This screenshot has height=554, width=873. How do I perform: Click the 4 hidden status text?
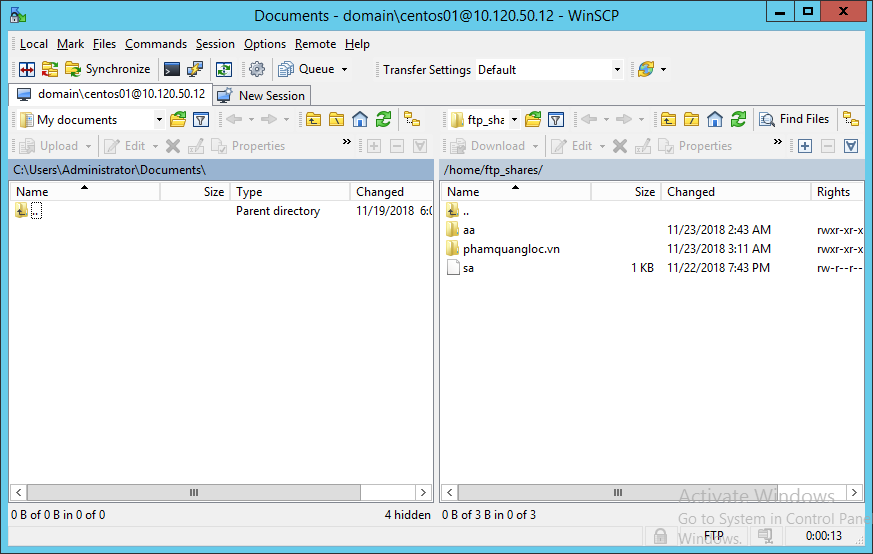coord(408,515)
